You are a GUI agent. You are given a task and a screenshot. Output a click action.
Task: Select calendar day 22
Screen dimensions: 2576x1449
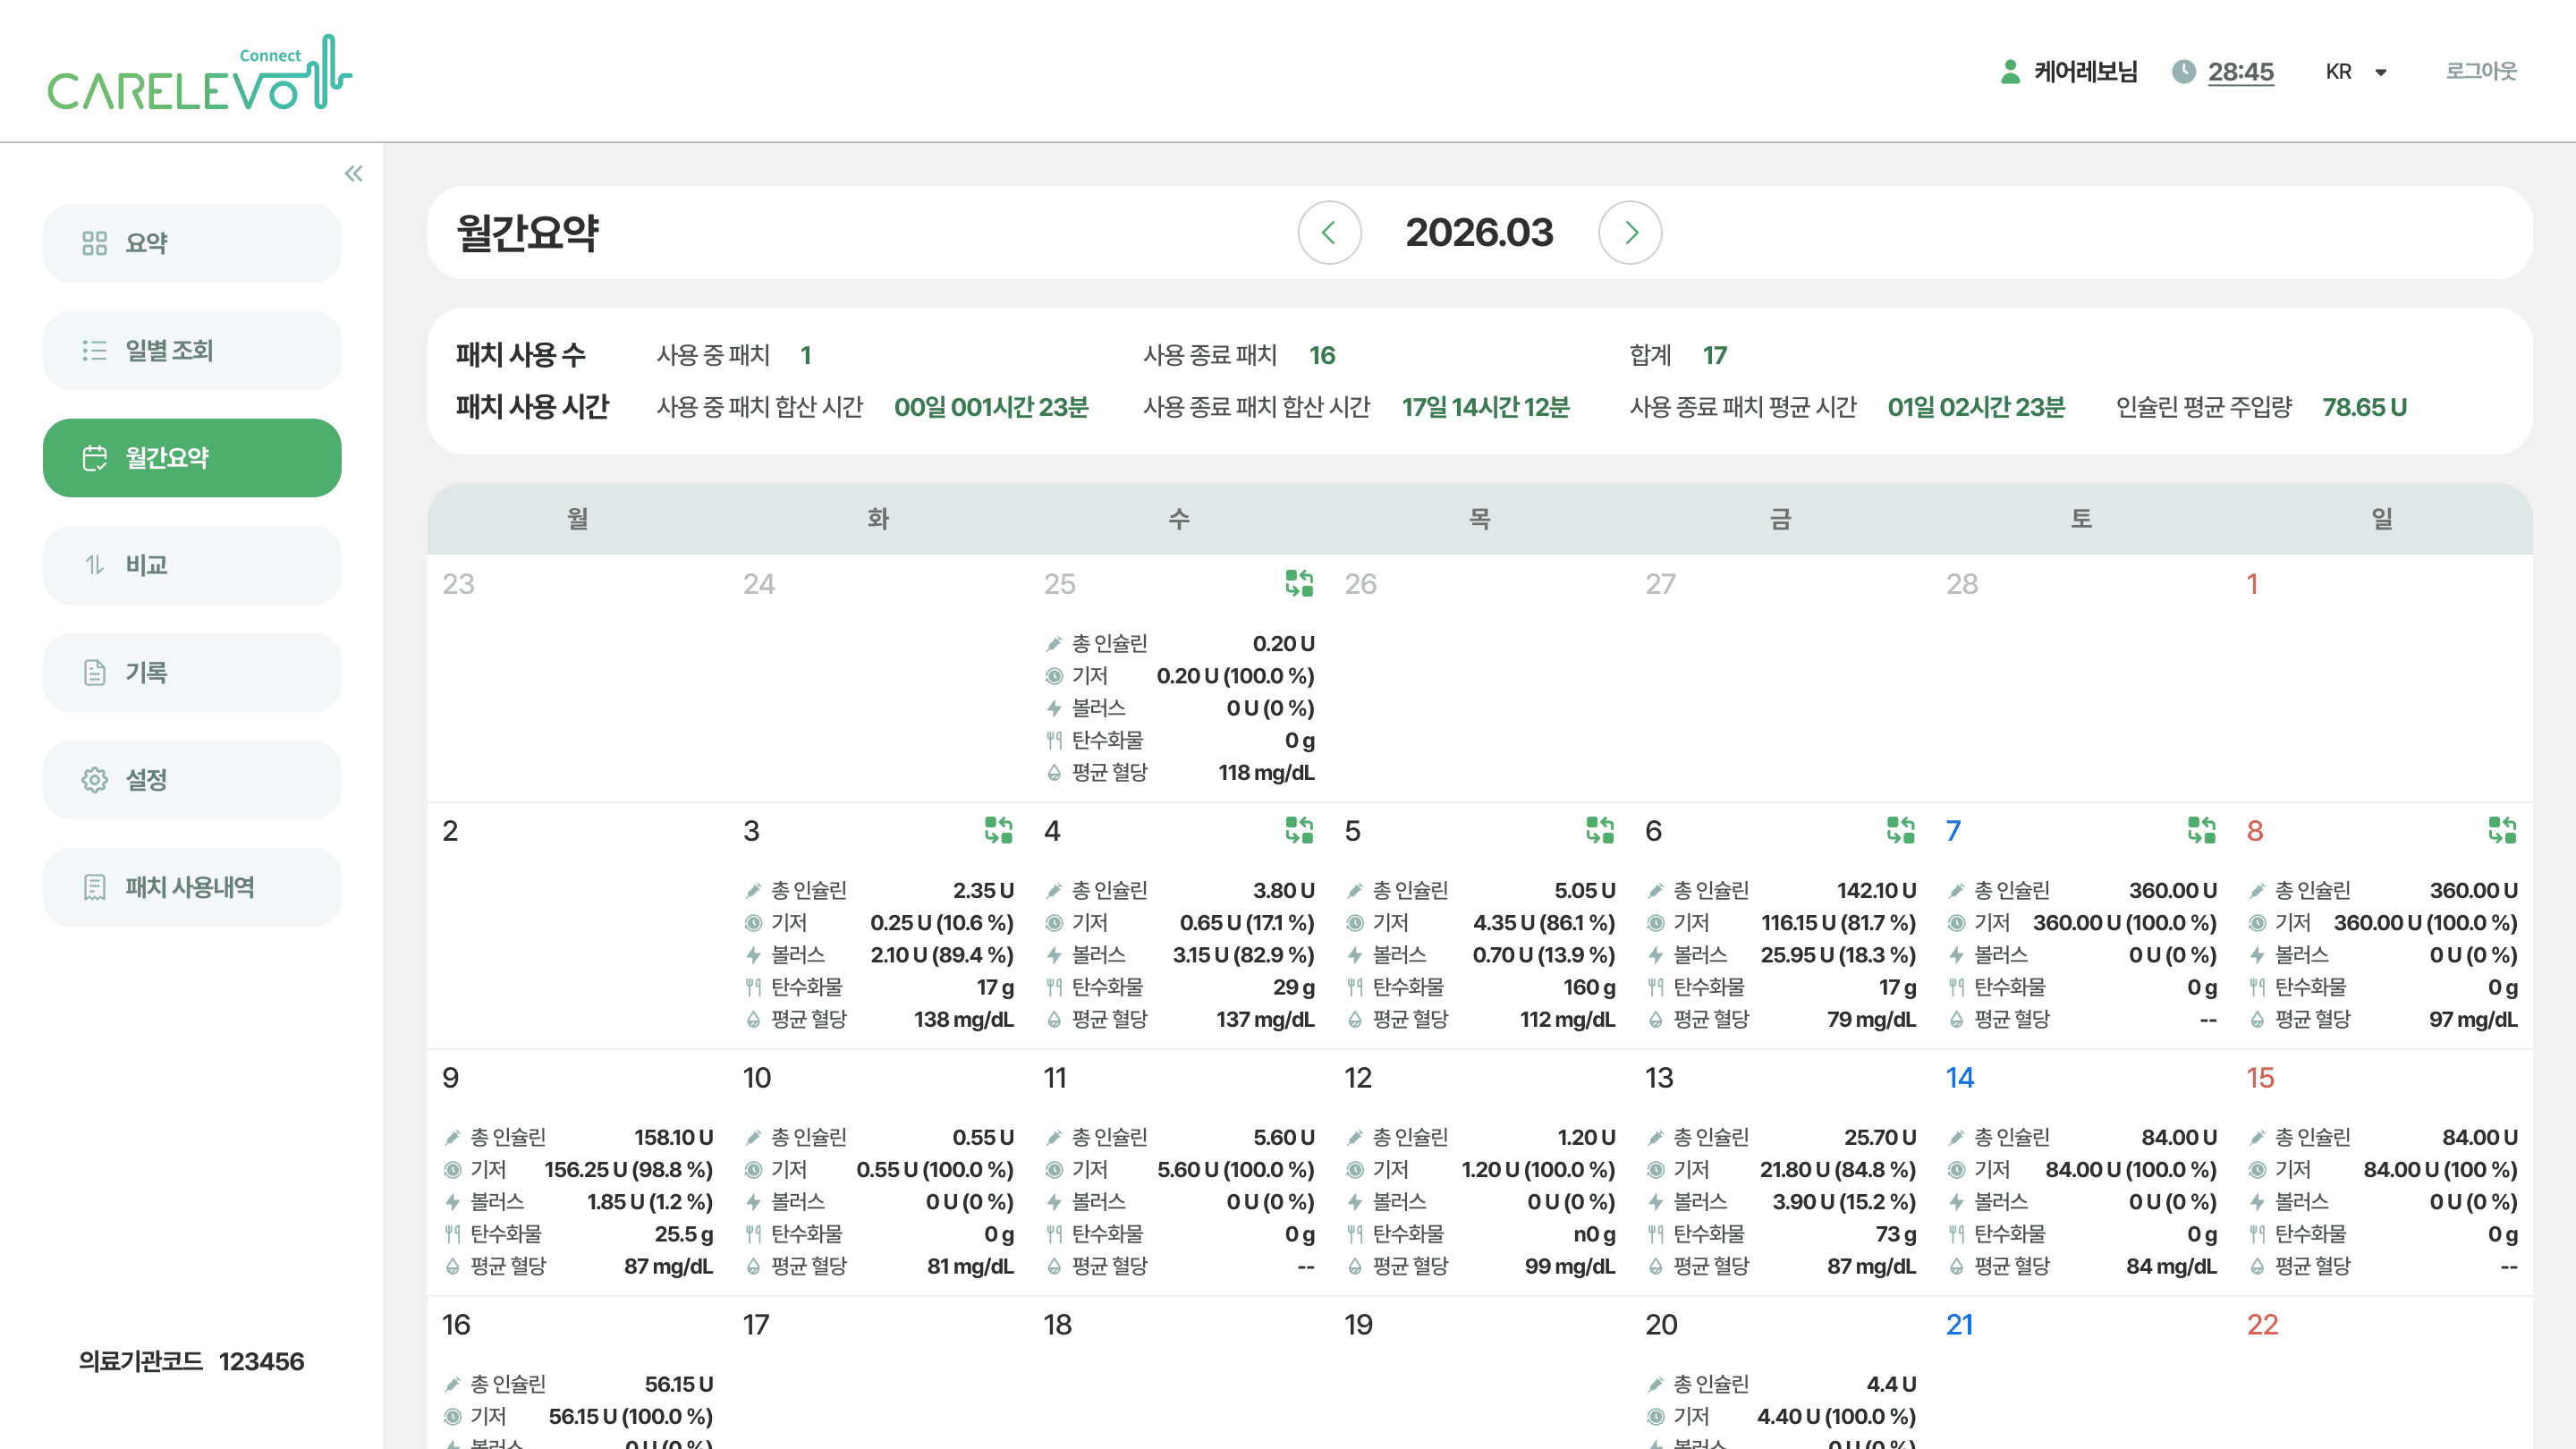[x=2262, y=1325]
